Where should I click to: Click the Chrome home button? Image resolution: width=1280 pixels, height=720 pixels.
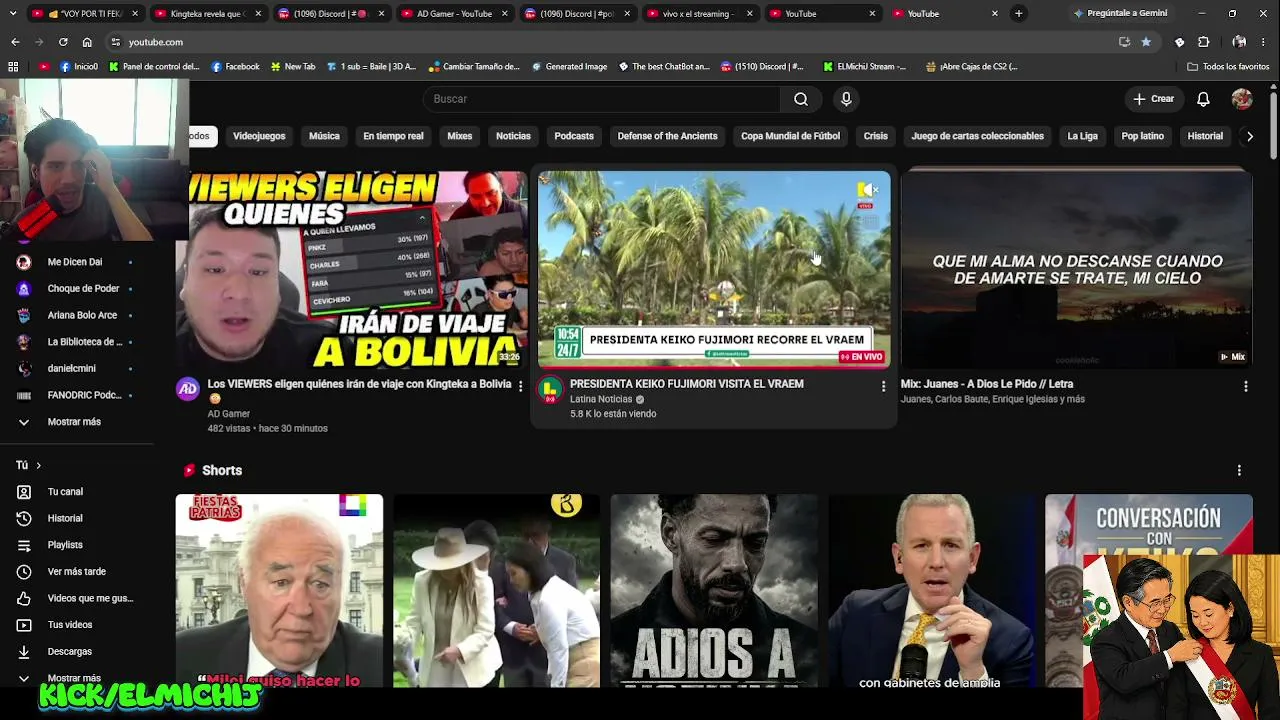(x=87, y=42)
